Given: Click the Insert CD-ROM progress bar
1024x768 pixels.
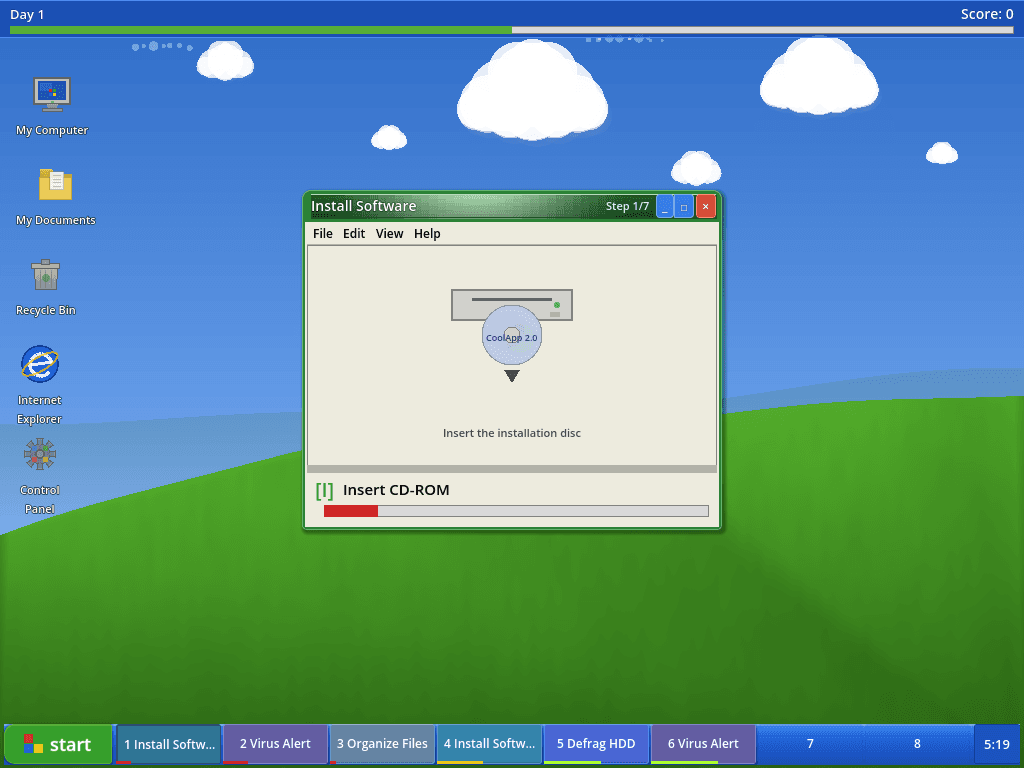Looking at the screenshot, I should 516,510.
